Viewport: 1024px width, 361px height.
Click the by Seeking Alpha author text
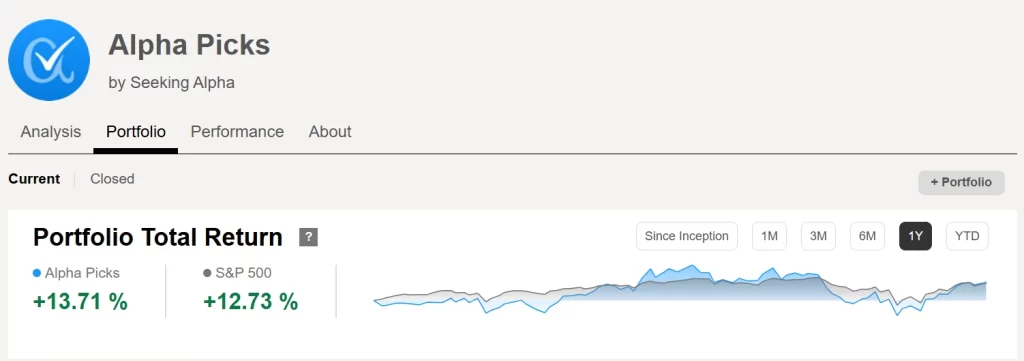click(x=171, y=83)
